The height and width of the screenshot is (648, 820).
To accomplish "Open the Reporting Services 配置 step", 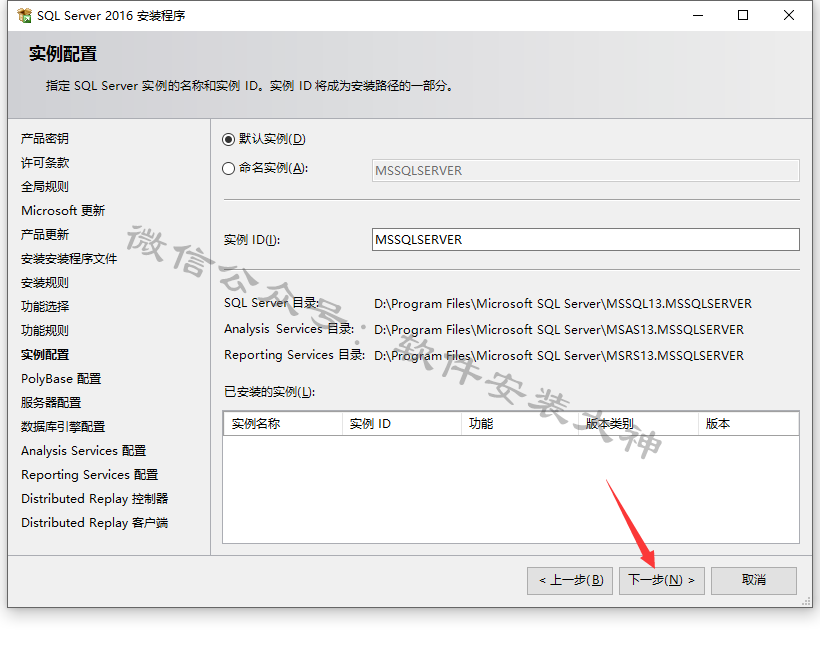I will (x=89, y=475).
